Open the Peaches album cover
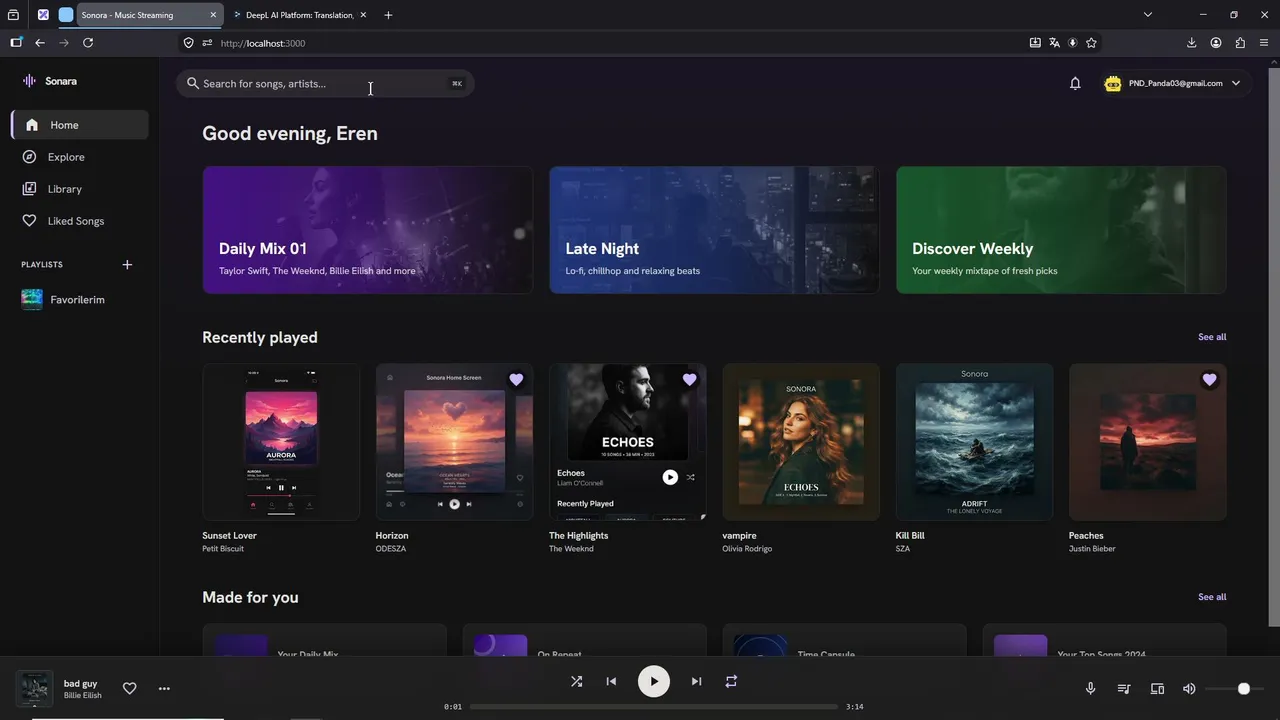This screenshot has height=720, width=1280. click(1148, 442)
